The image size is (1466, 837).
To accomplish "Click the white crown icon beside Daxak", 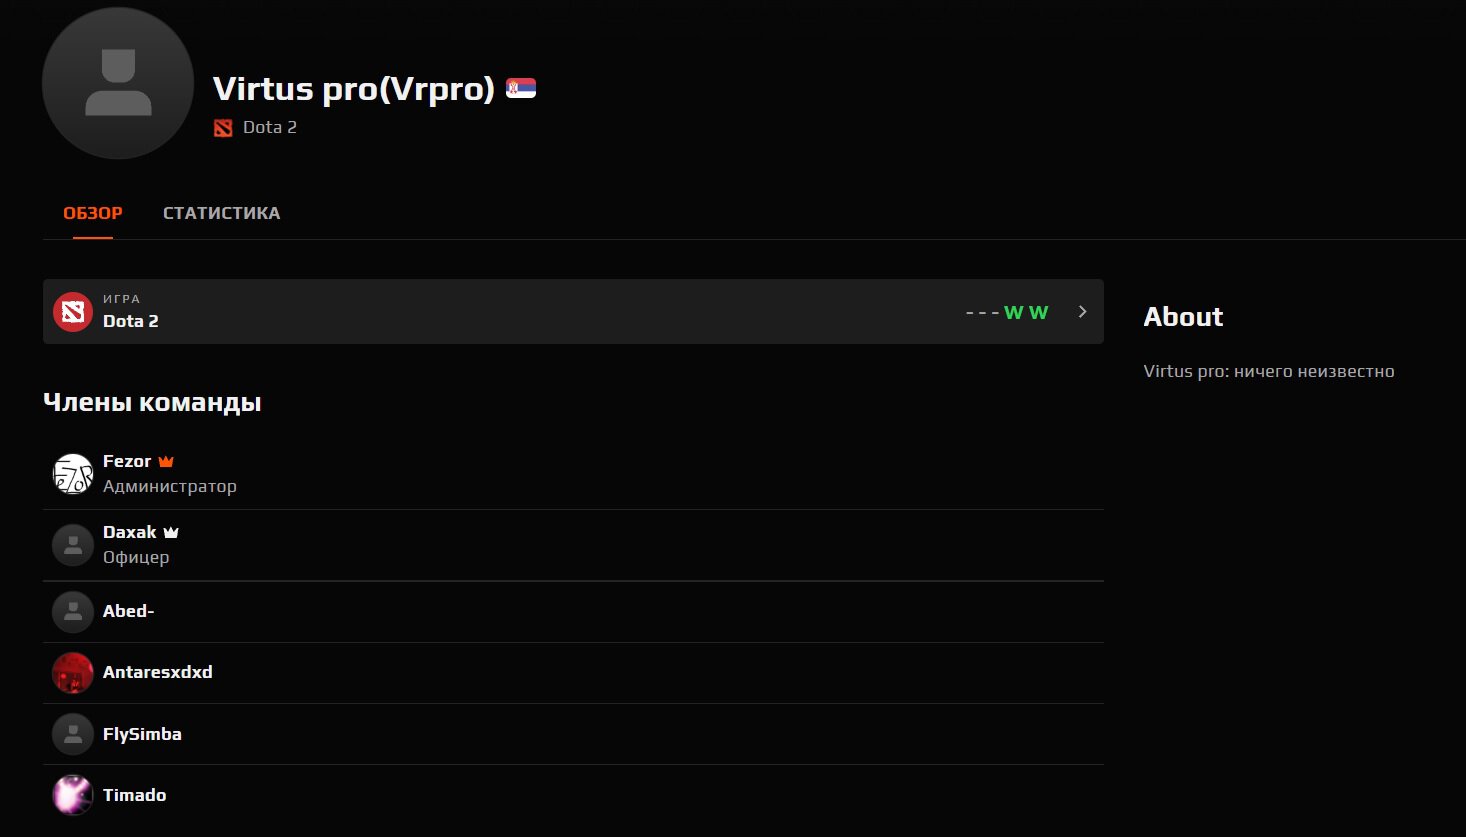I will click(171, 532).
